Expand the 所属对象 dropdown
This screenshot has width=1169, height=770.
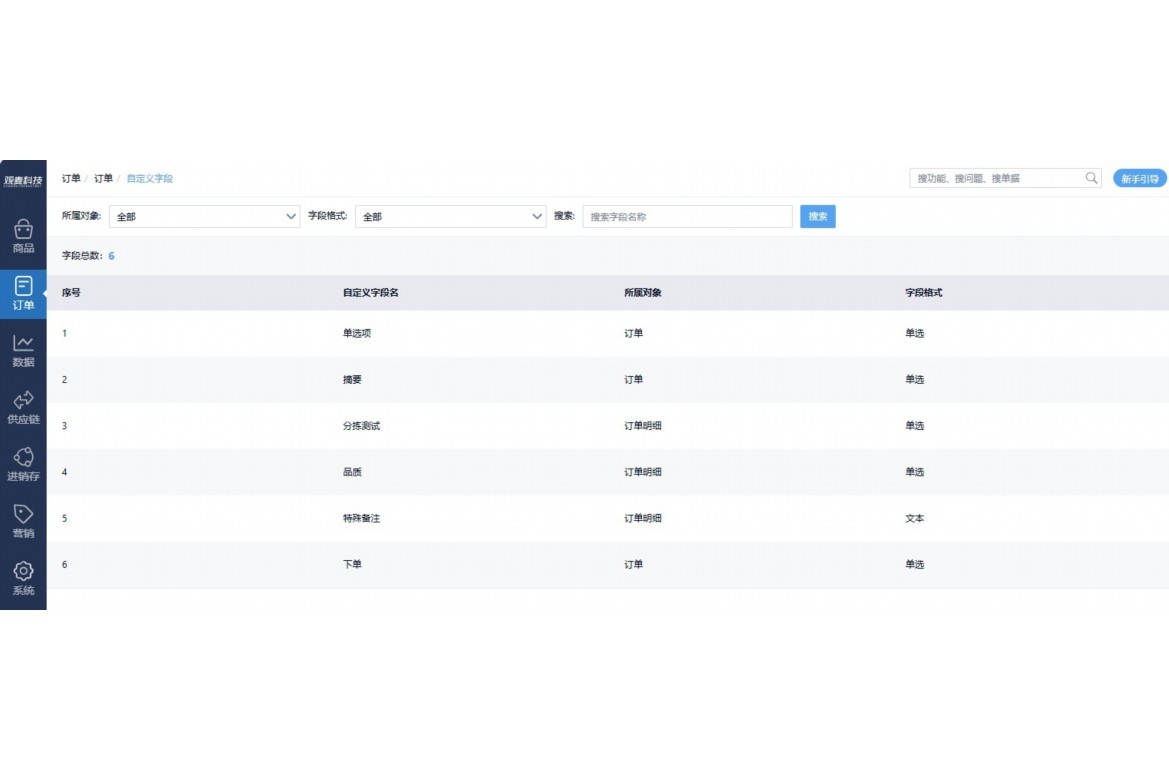204,216
